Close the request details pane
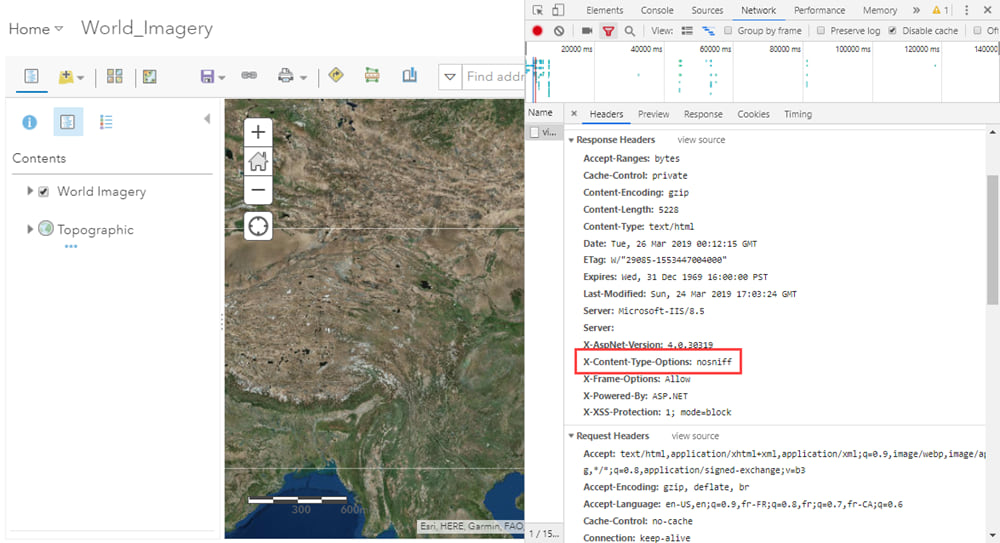Screen dimensions: 1000x543 tap(574, 114)
